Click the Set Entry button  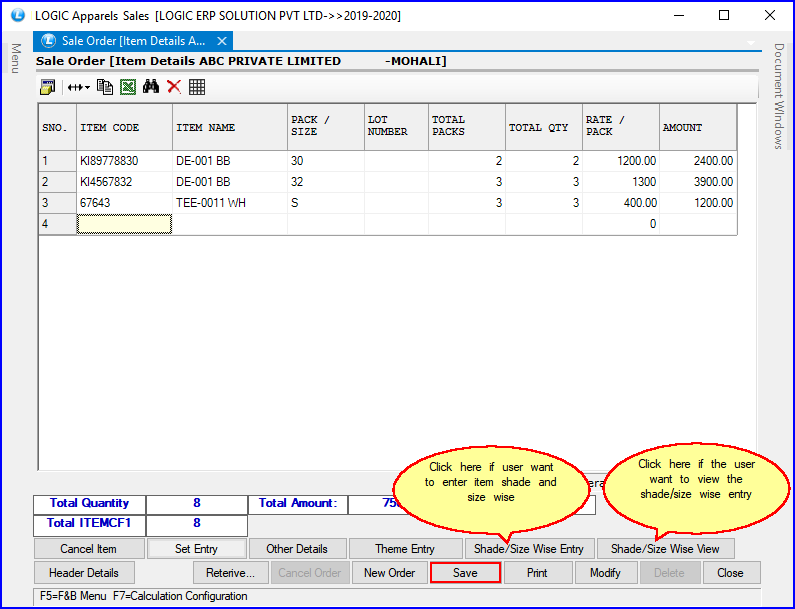pos(196,549)
